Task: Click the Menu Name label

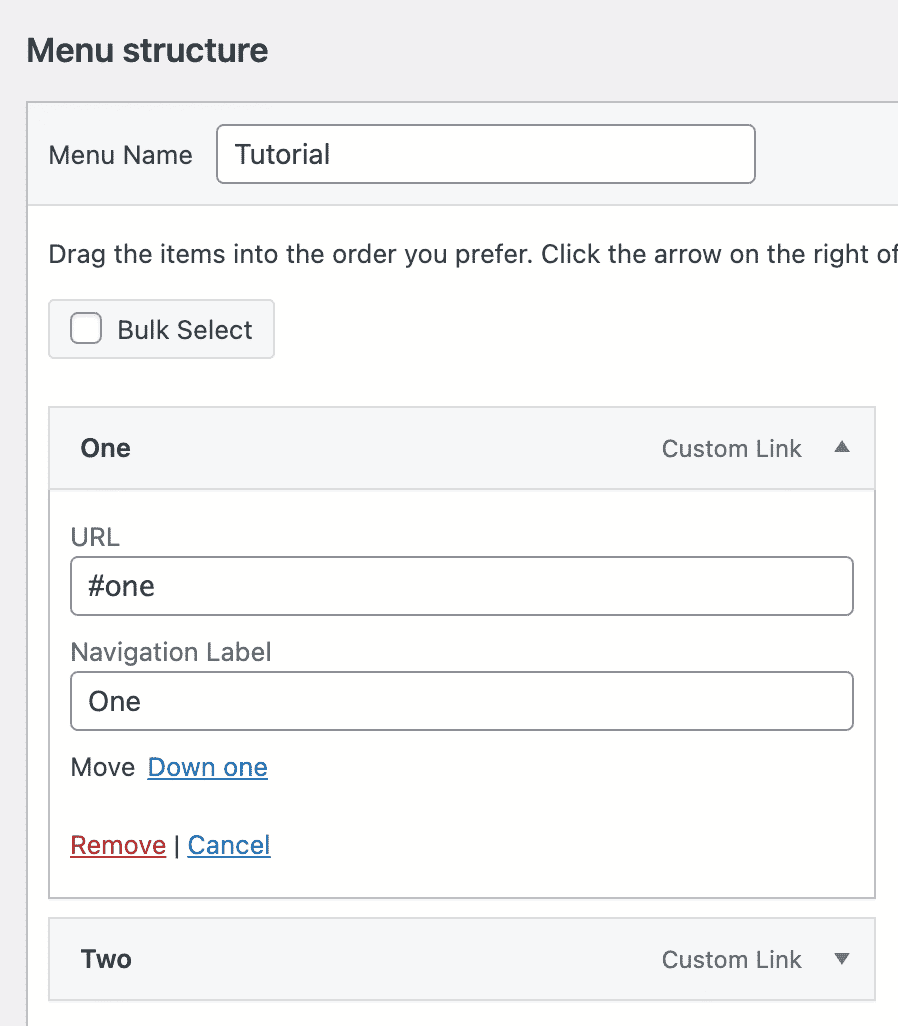Action: [120, 155]
